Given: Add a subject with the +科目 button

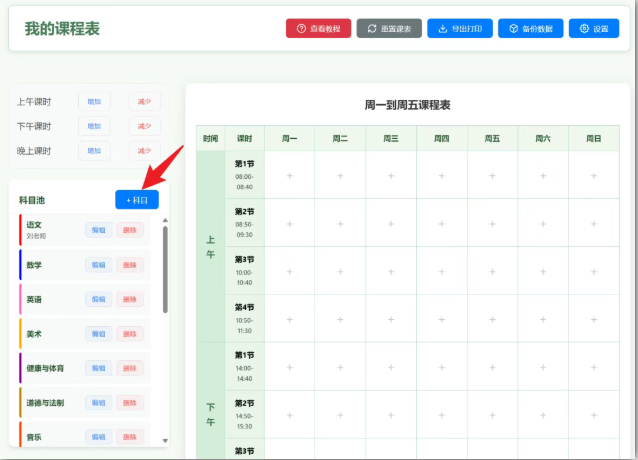Looking at the screenshot, I should point(137,200).
